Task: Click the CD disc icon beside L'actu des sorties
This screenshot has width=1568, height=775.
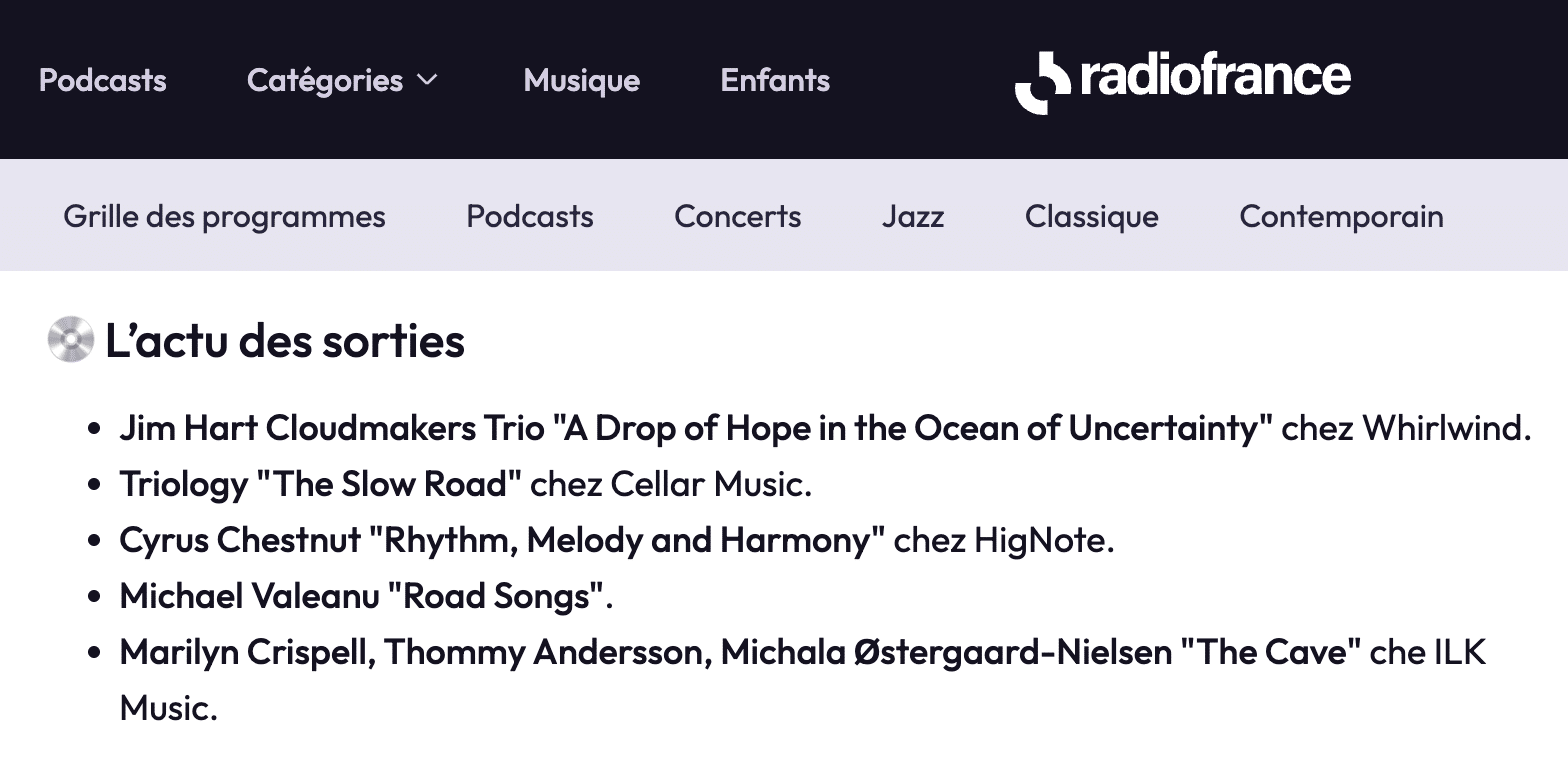Action: click(x=71, y=339)
